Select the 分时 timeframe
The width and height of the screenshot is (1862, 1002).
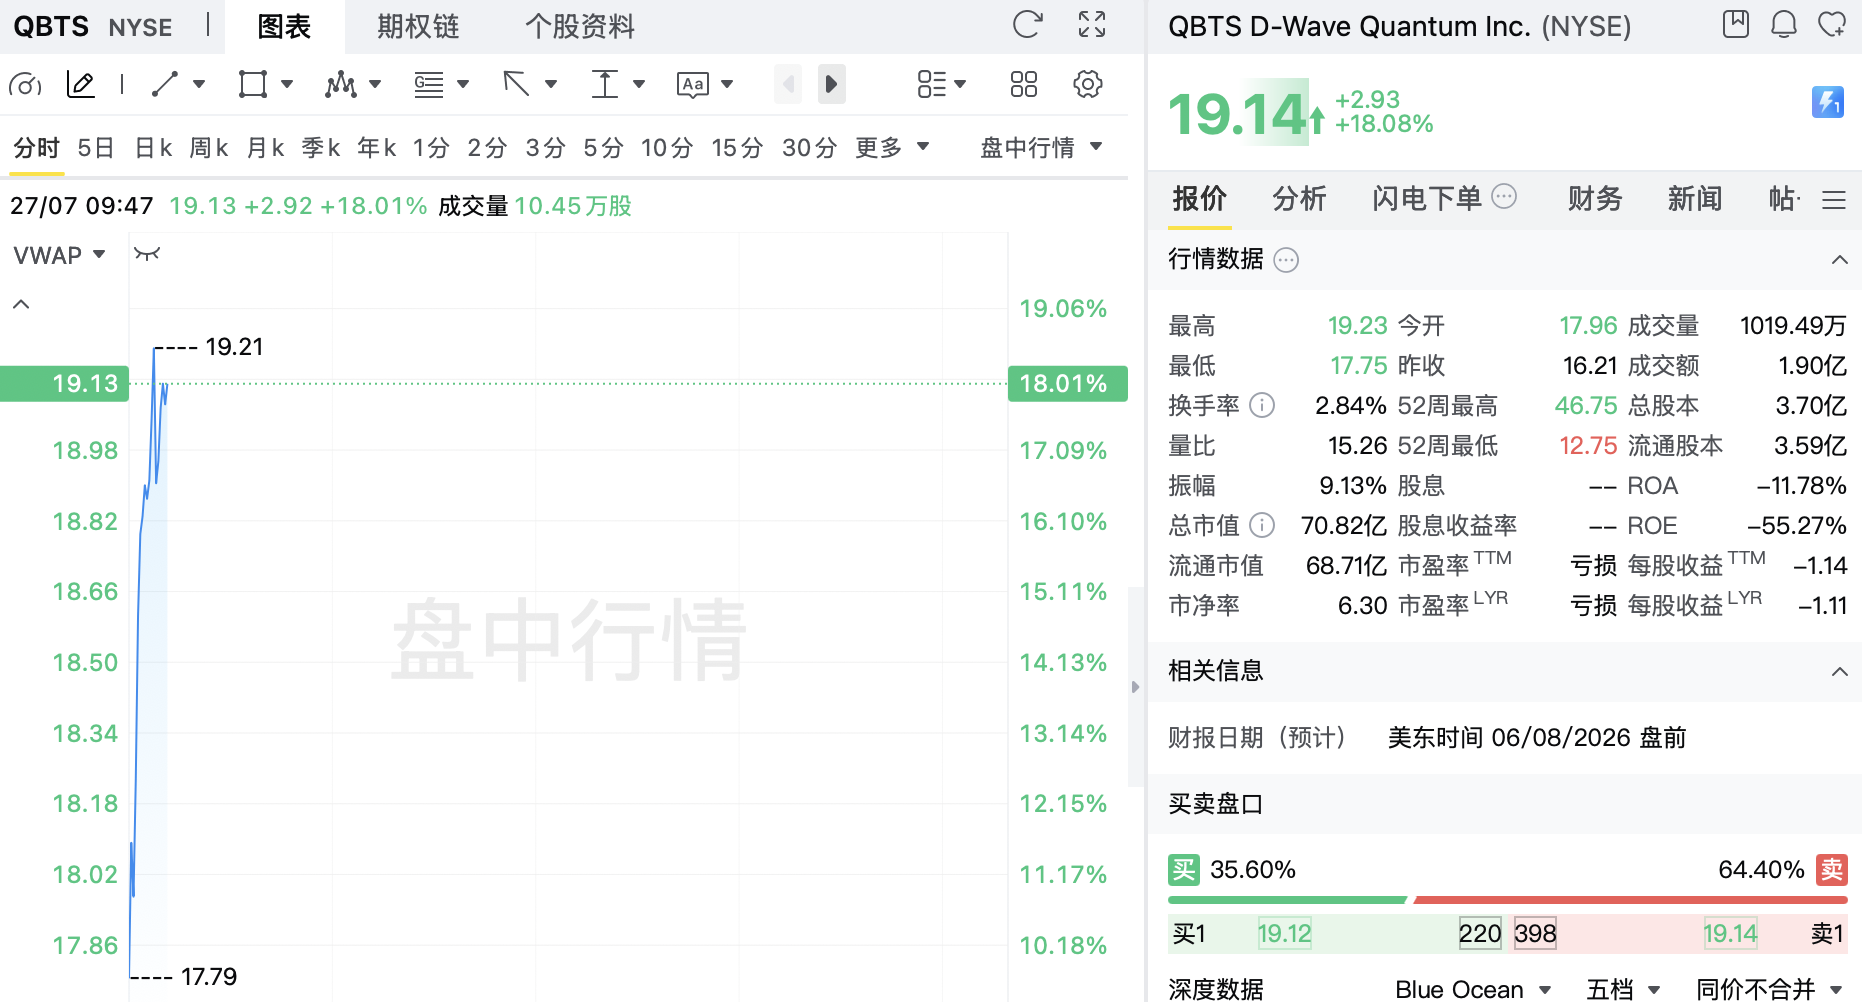[x=37, y=148]
